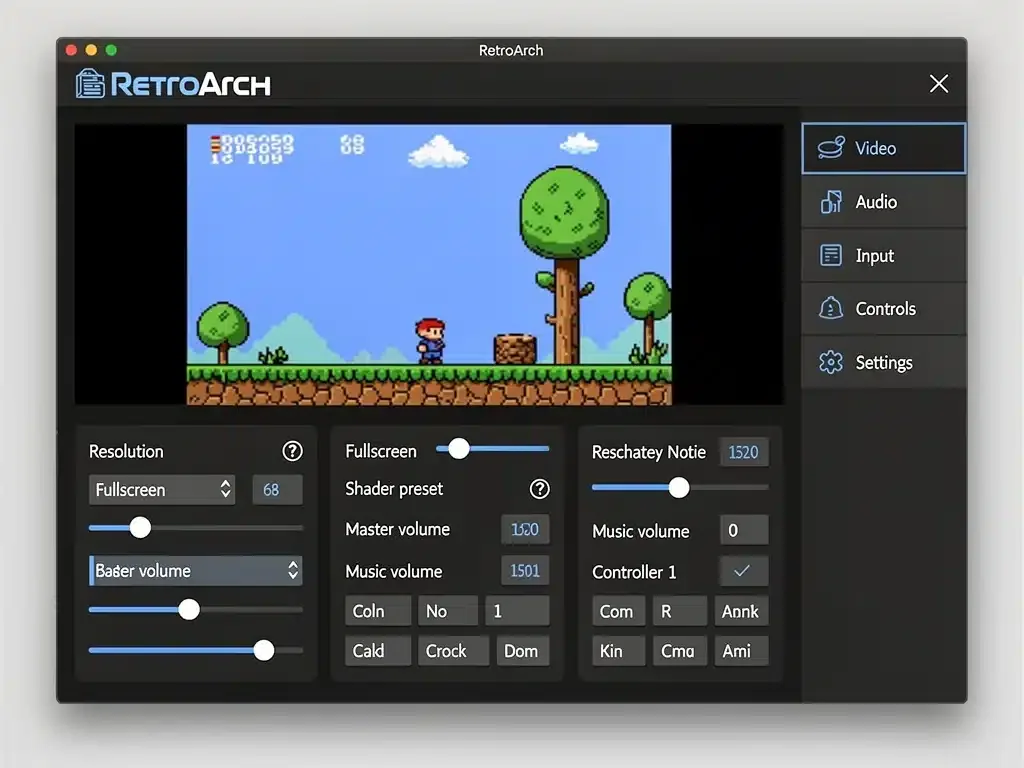Open help for Resolution

point(292,451)
